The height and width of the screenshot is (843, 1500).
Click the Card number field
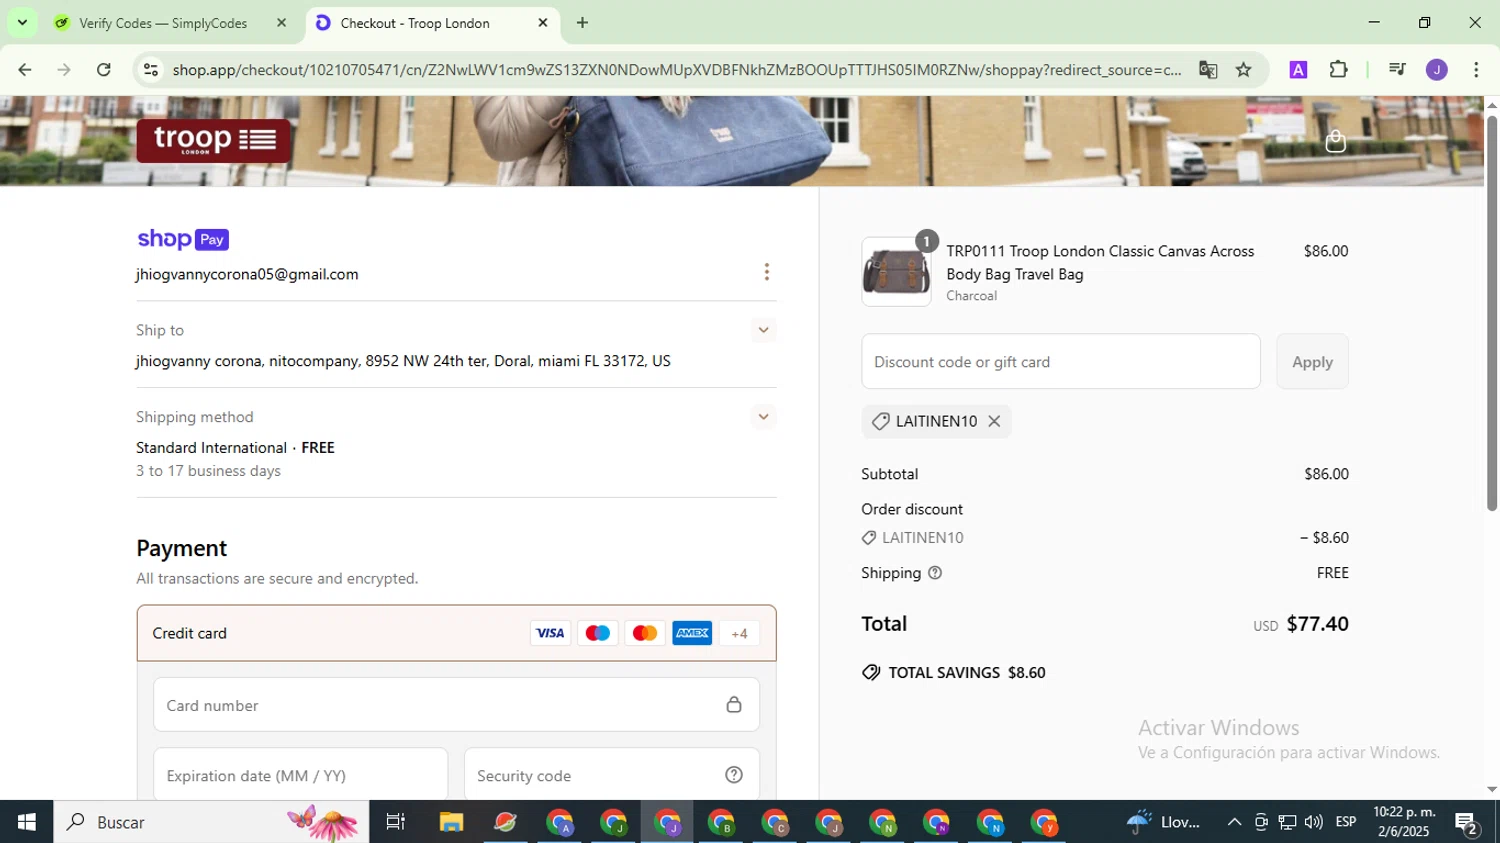pos(456,705)
